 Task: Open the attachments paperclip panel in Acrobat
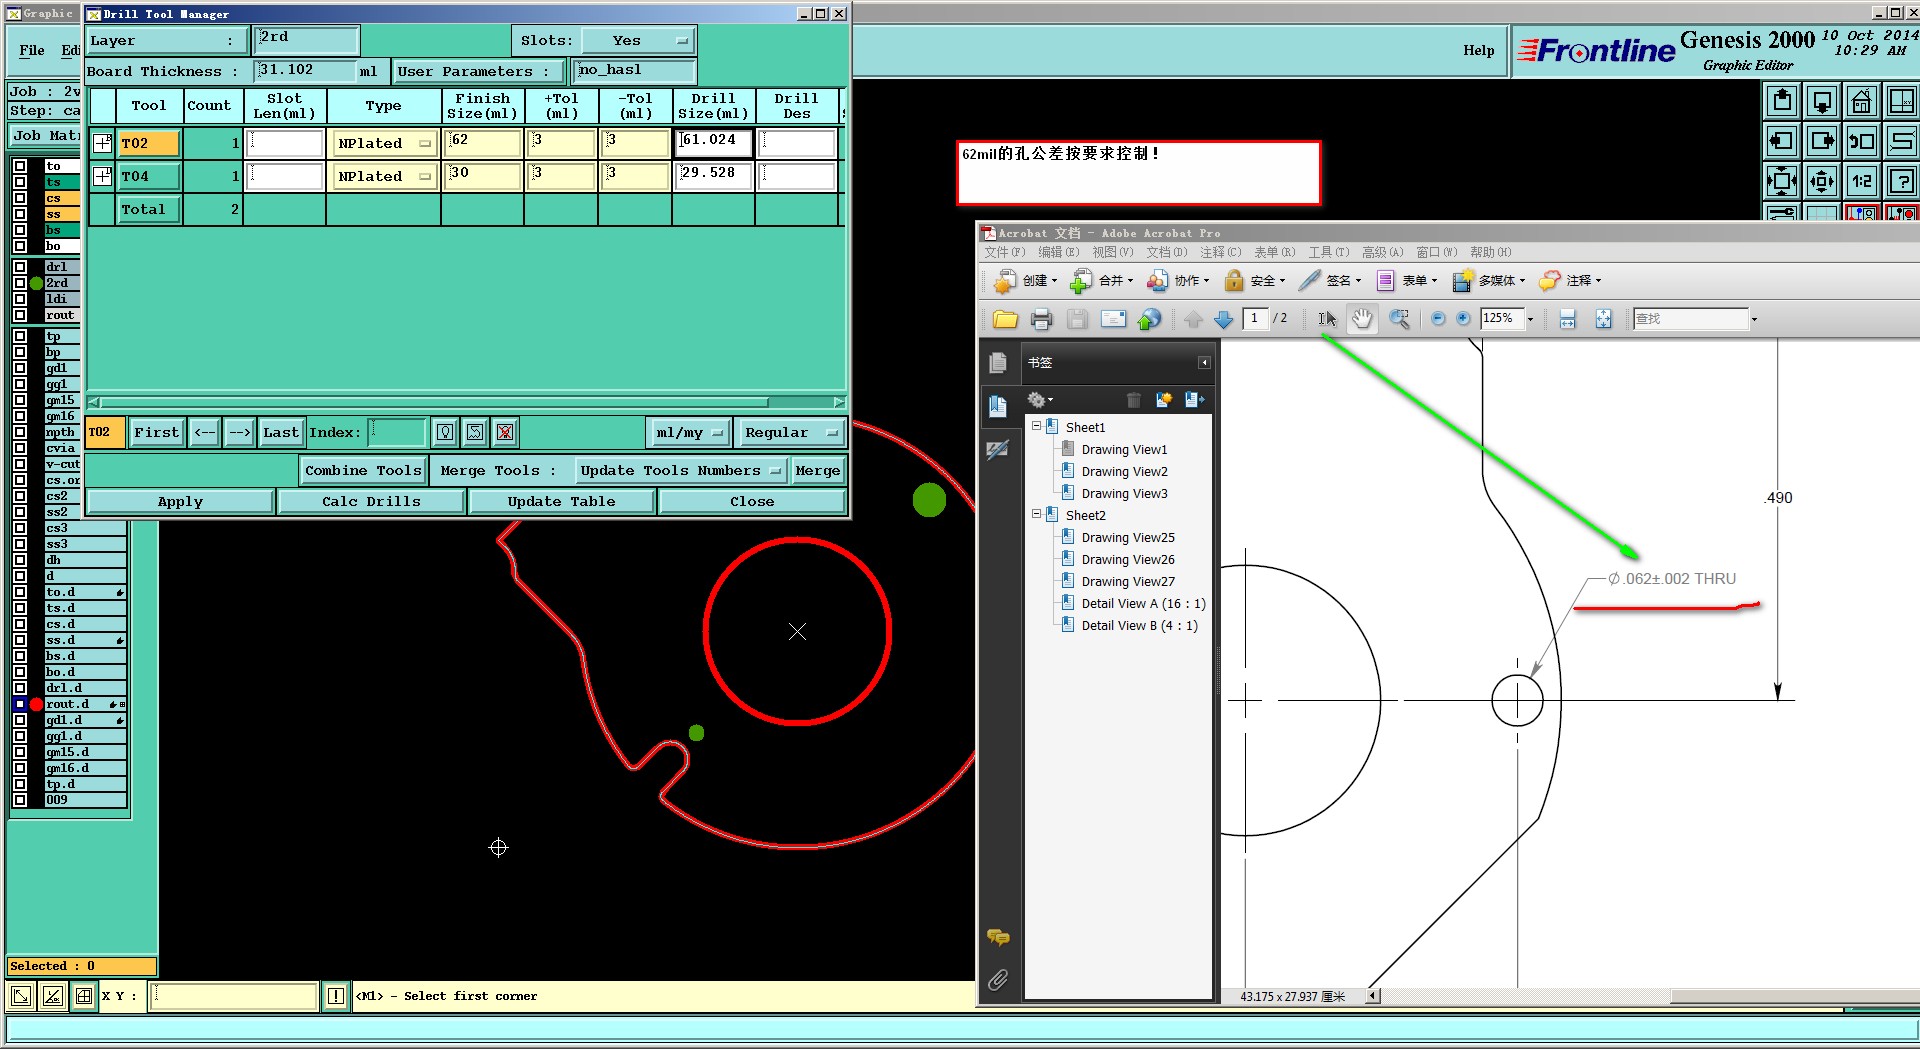[x=997, y=980]
